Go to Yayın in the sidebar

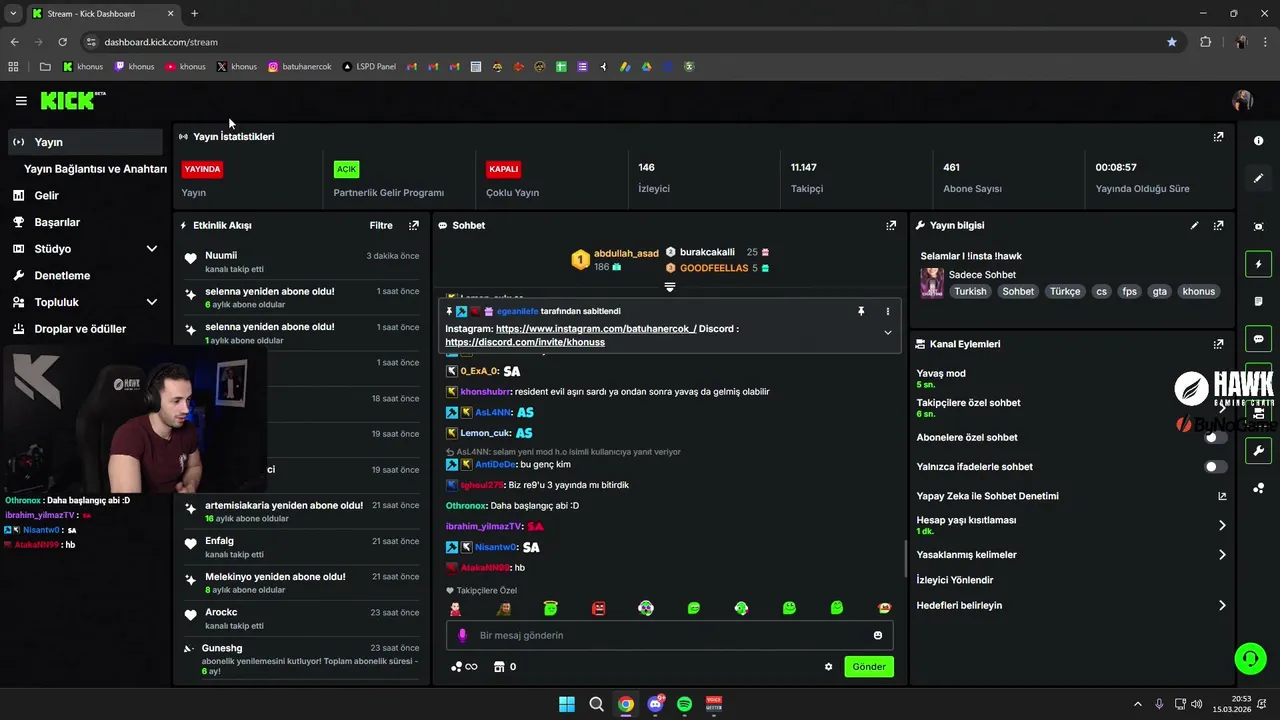pos(85,142)
